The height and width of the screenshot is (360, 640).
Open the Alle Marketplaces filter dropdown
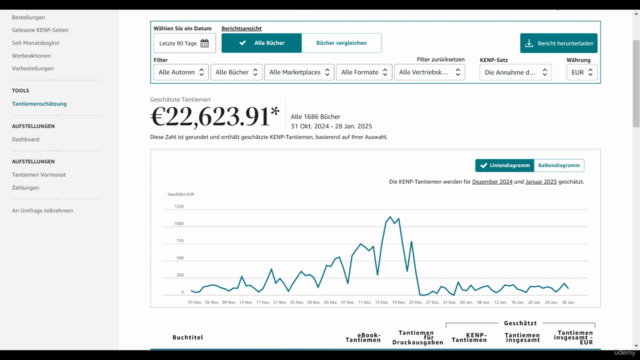tap(299, 72)
